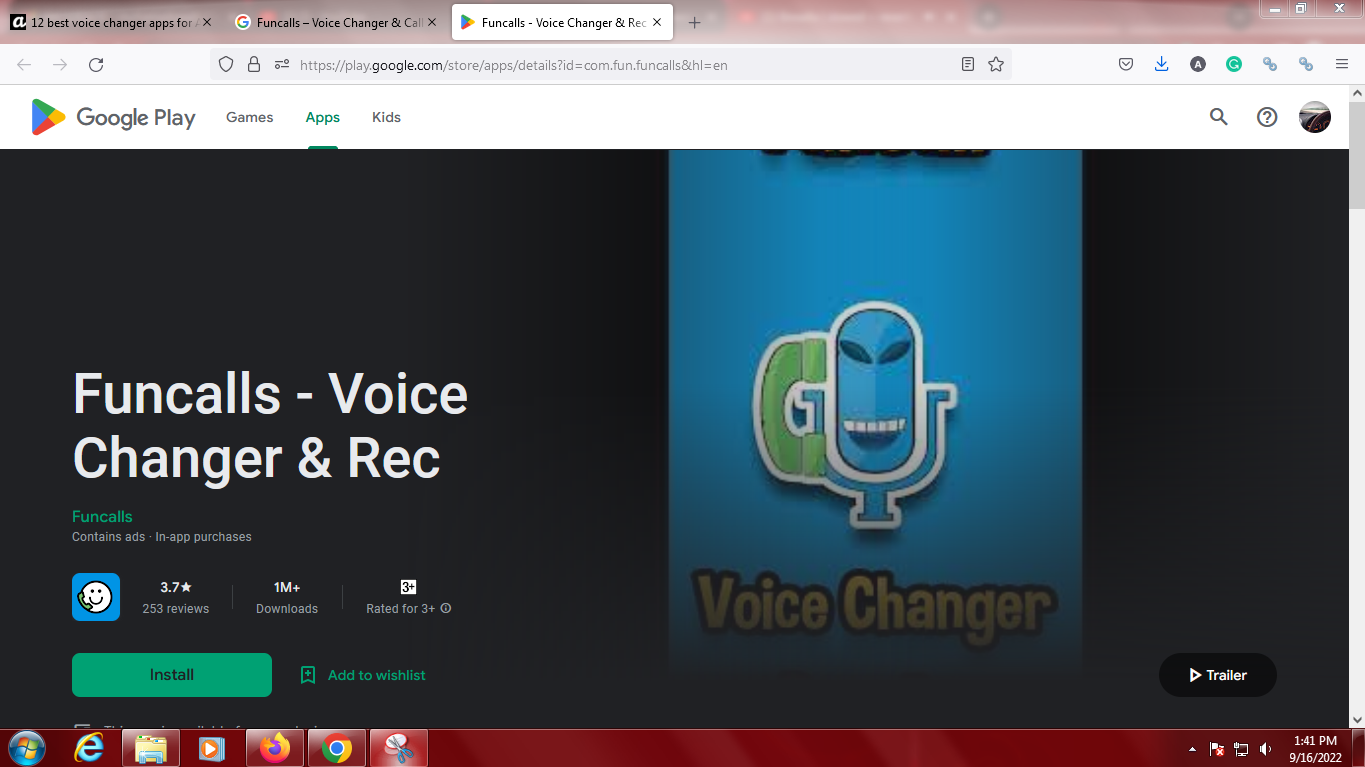Screen dimensions: 1365x767
Task: Click Add to wishlist
Action: (364, 675)
